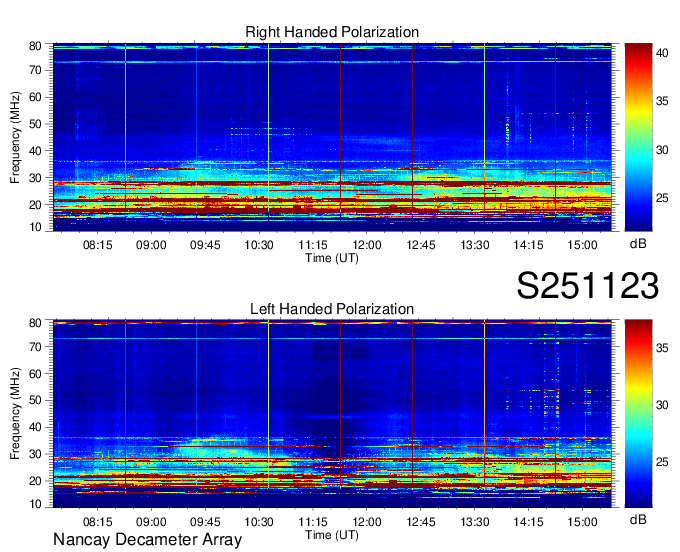Click "Time (UT)" label below upper plot

pos(332,257)
